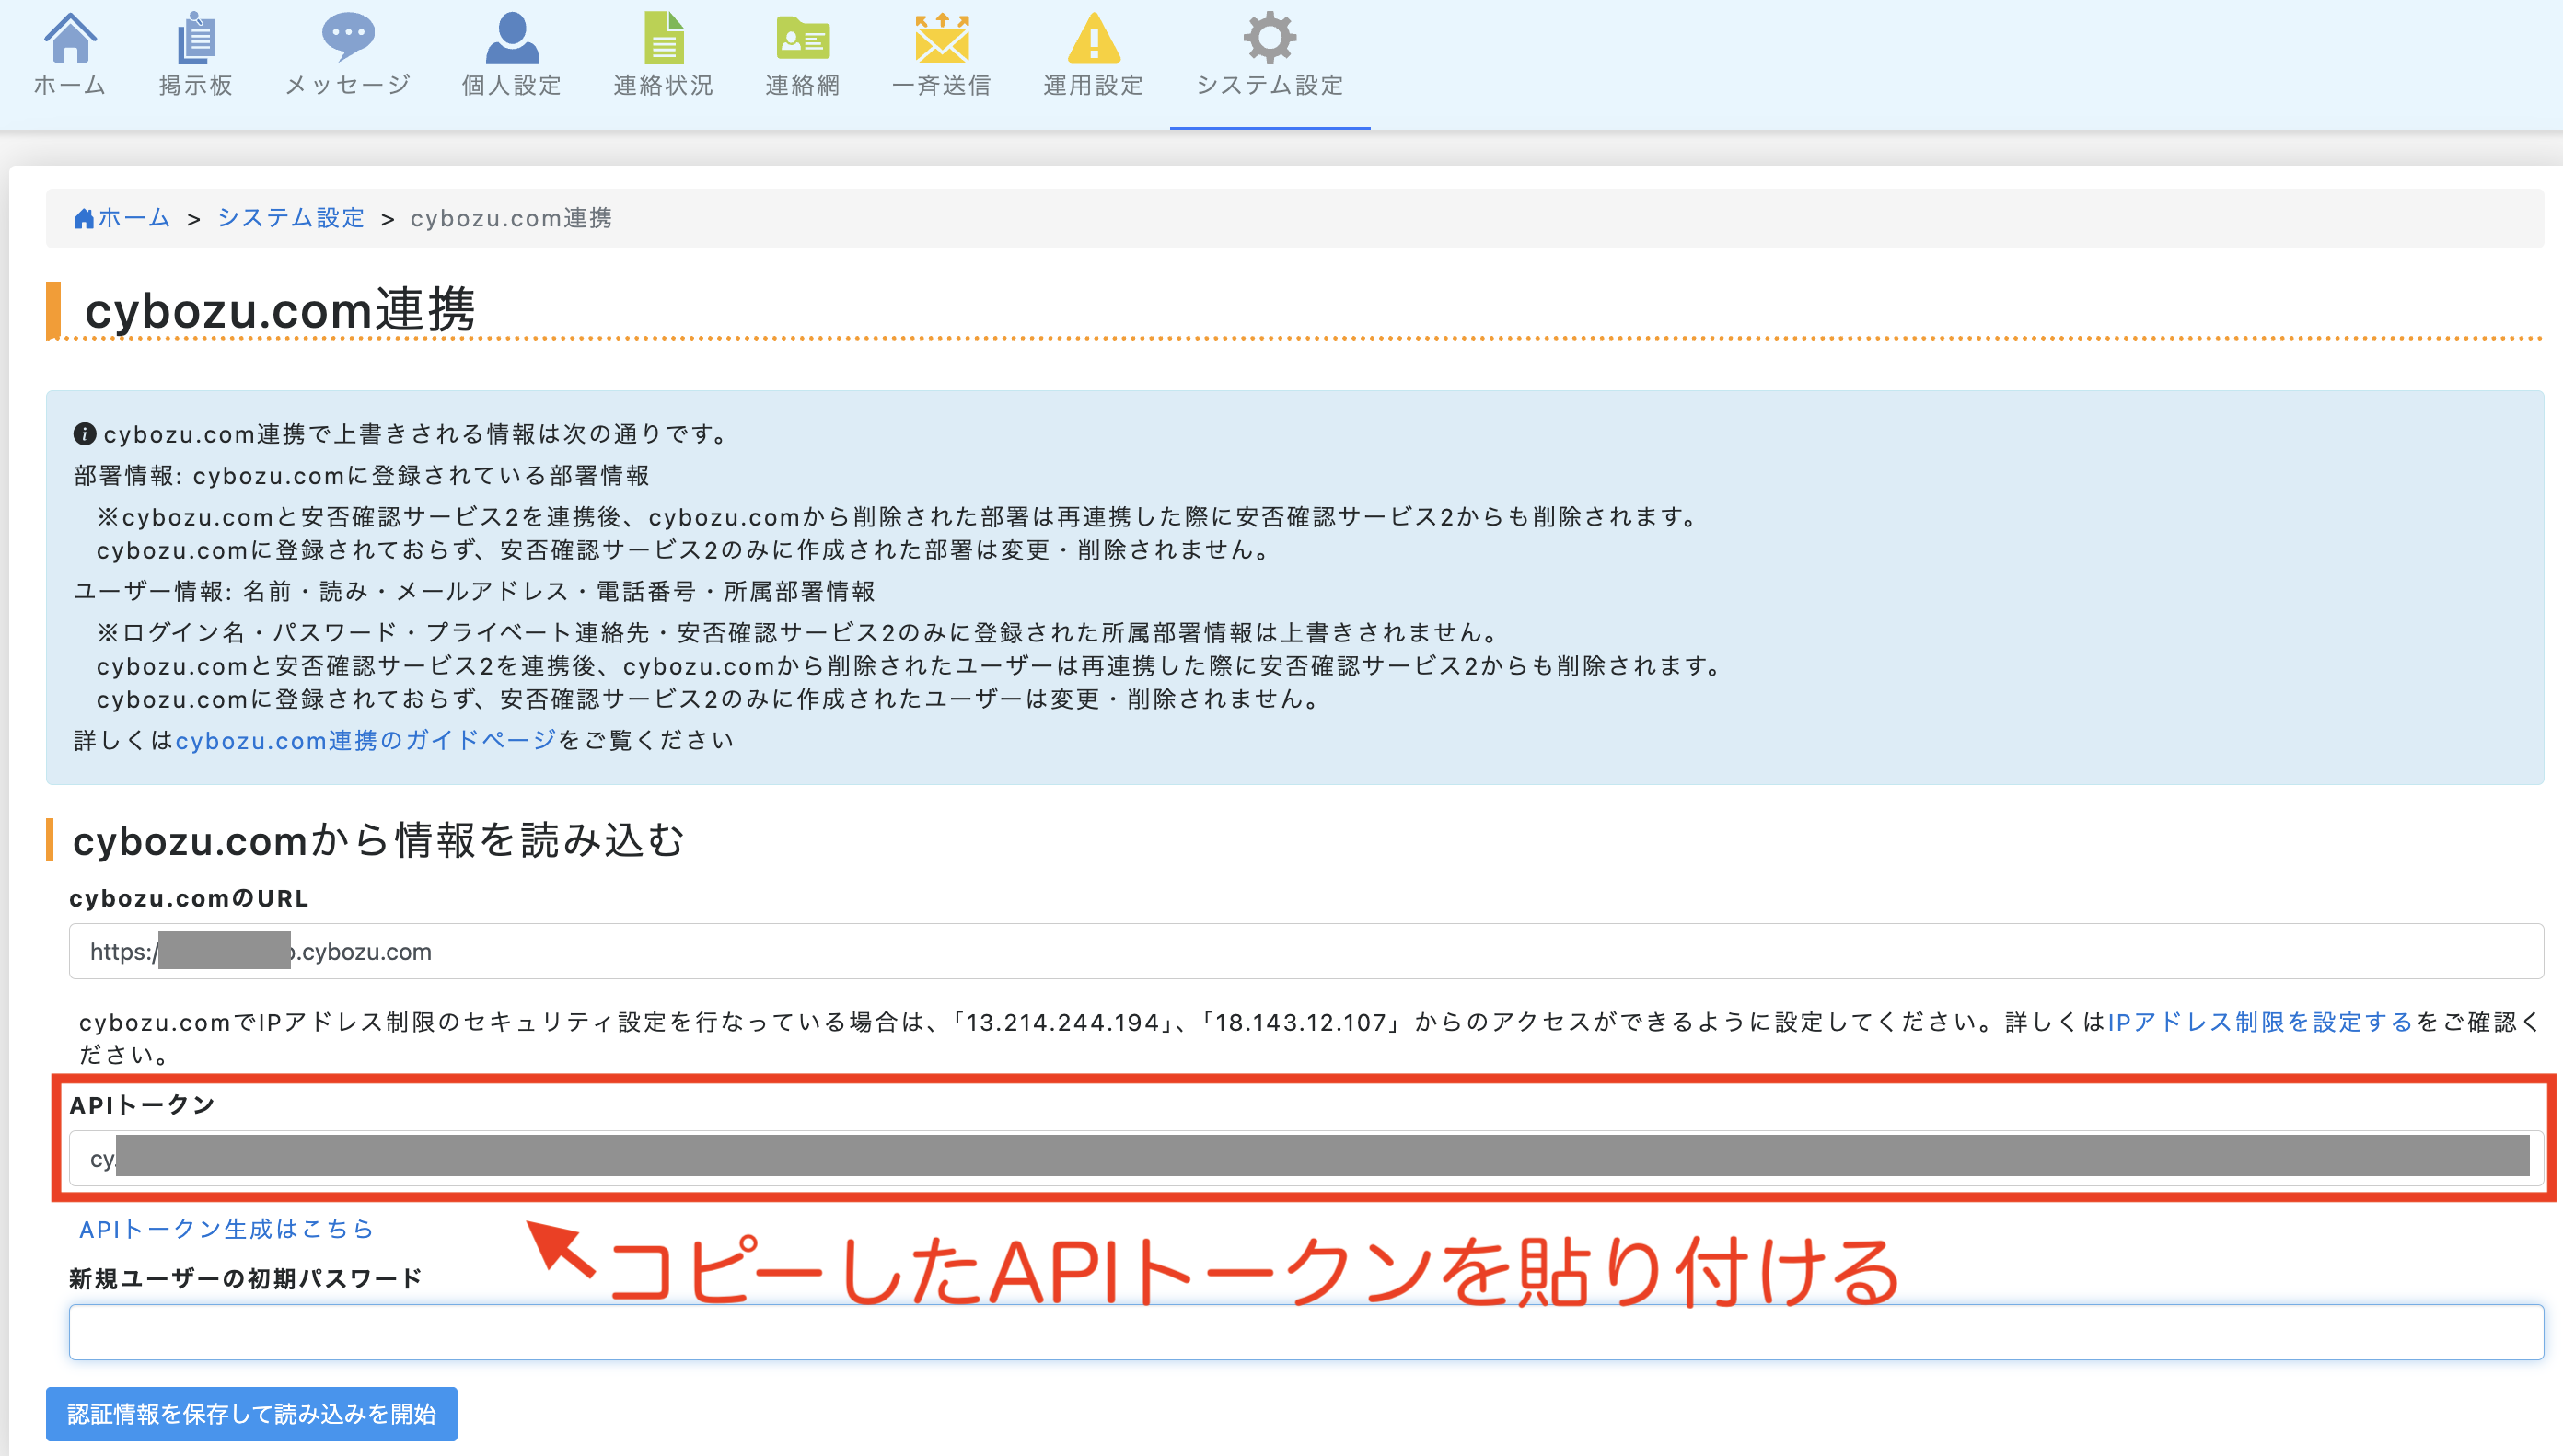Screen dimensions: 2563x1456
Task: Open the 連絡状況 document icon
Action: click(664, 38)
